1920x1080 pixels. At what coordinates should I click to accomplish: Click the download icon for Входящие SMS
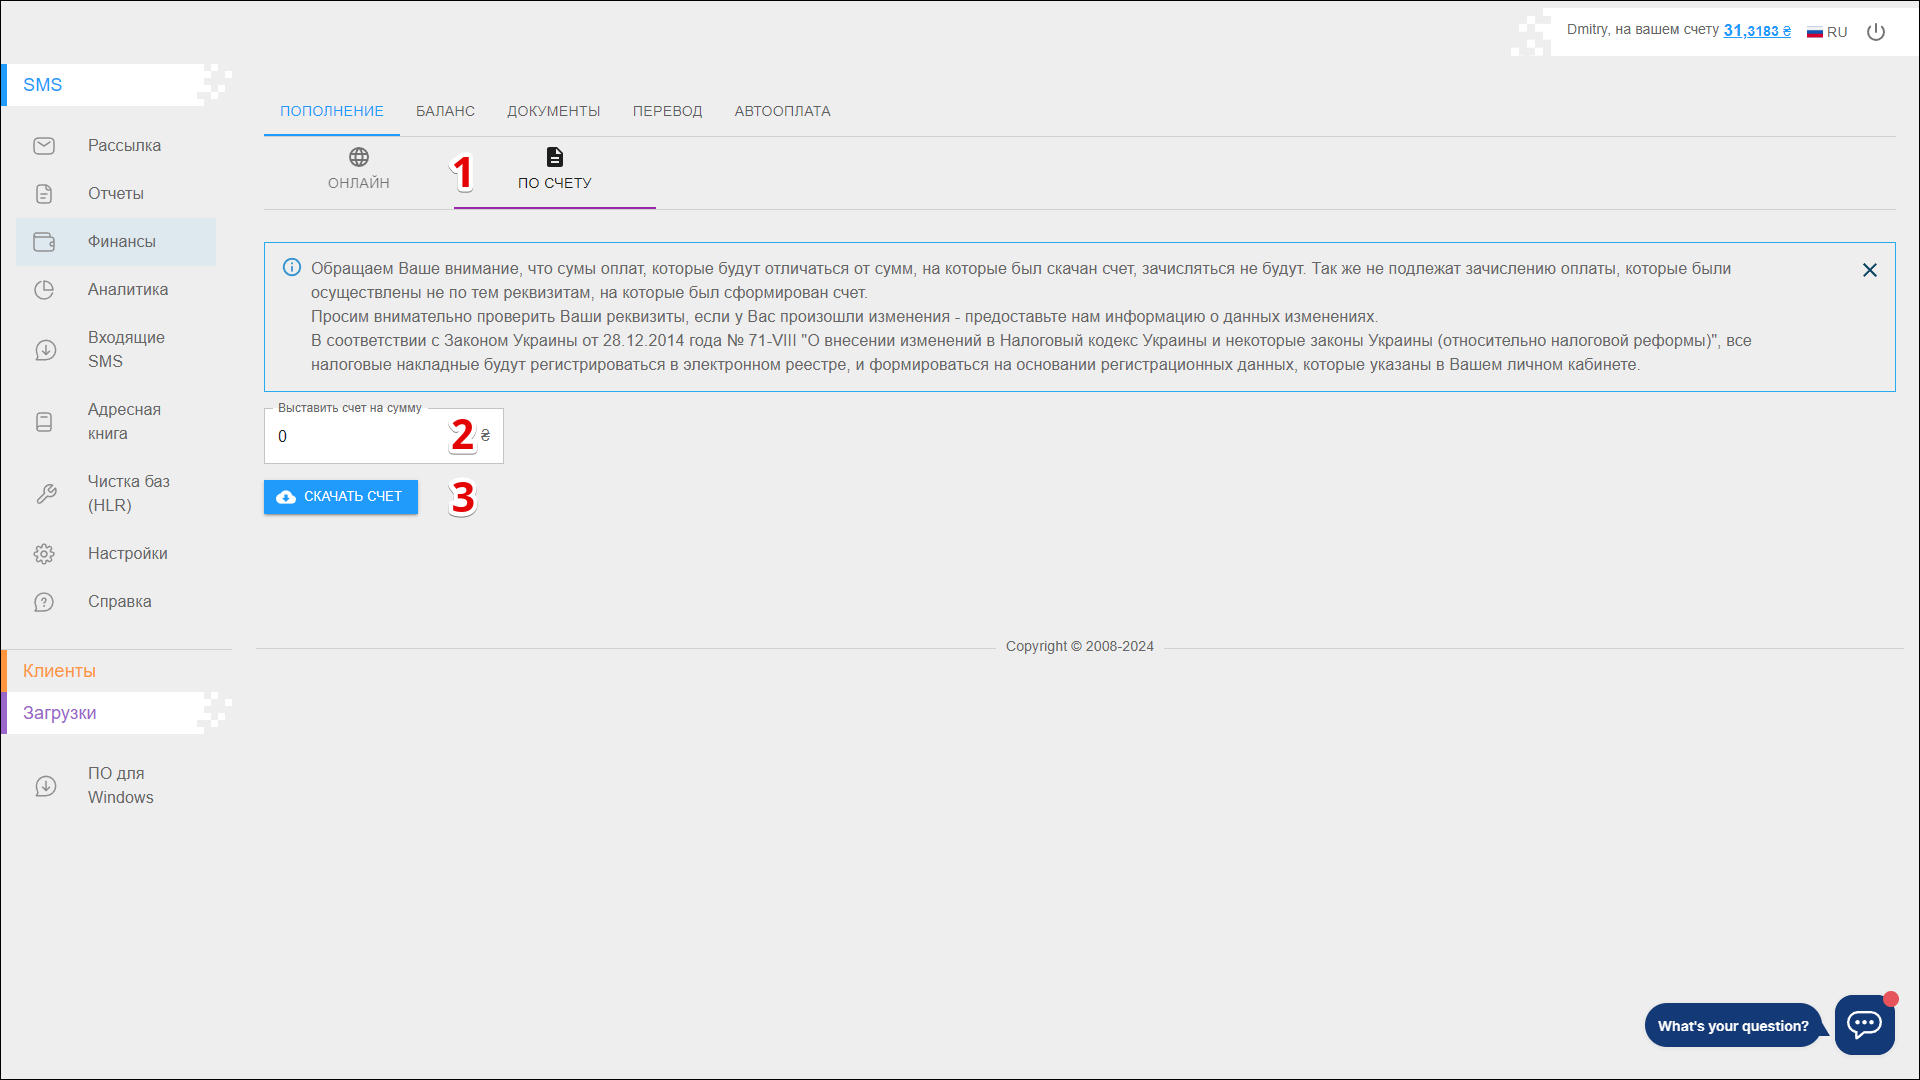46,350
